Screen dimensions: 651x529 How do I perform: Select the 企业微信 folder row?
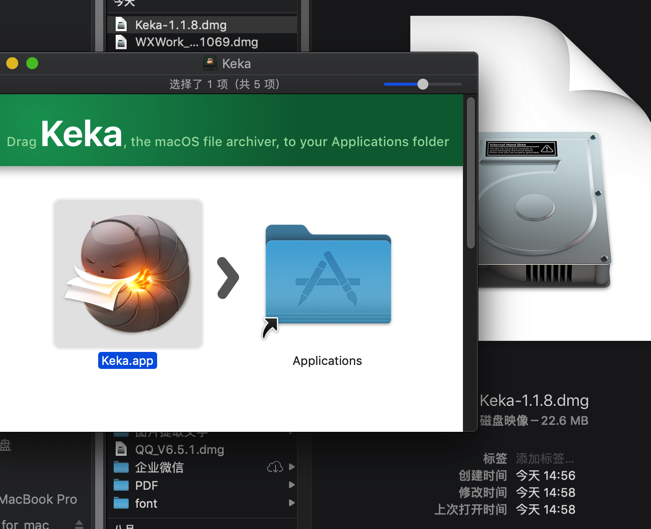coord(202,467)
